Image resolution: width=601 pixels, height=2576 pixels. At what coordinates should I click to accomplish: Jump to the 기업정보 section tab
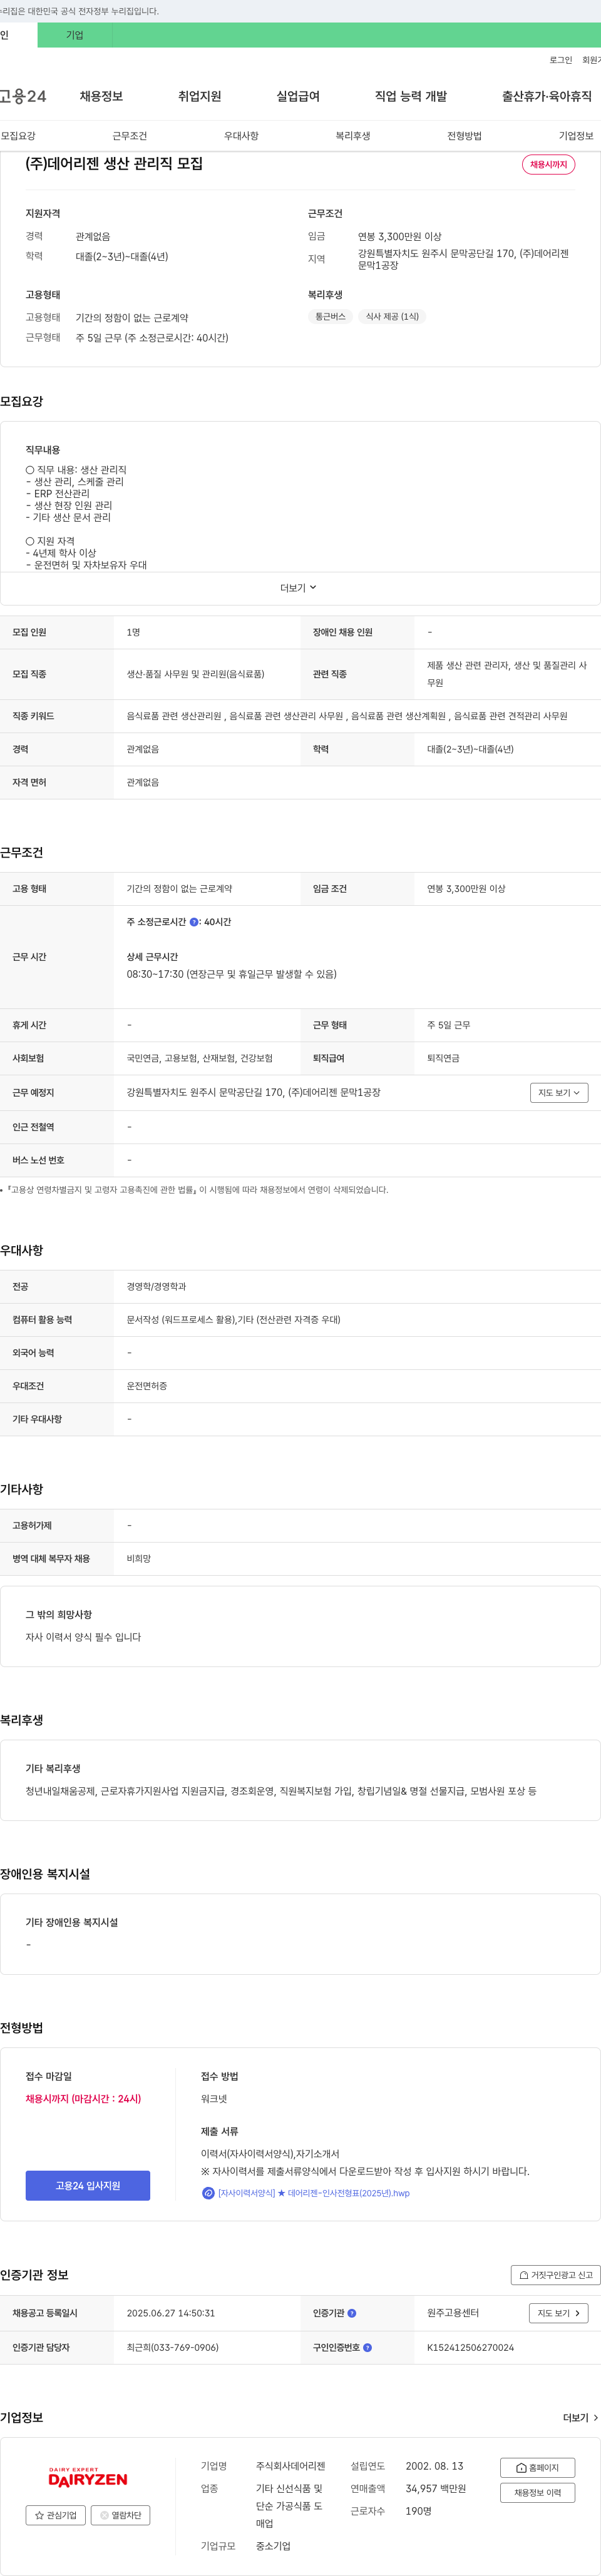pyautogui.click(x=576, y=136)
